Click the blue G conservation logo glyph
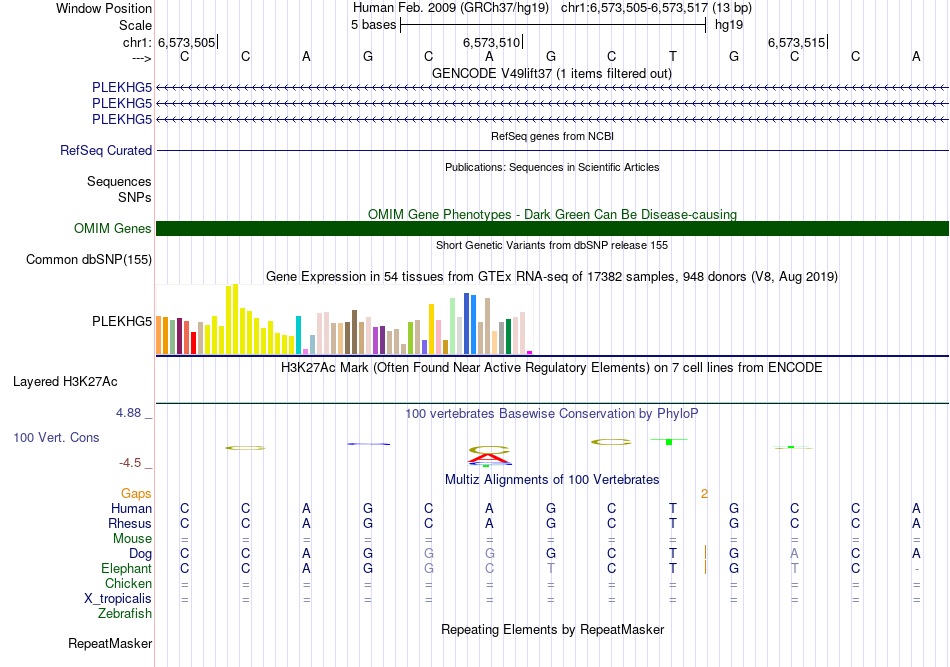This screenshot has width=950, height=667. tap(368, 444)
